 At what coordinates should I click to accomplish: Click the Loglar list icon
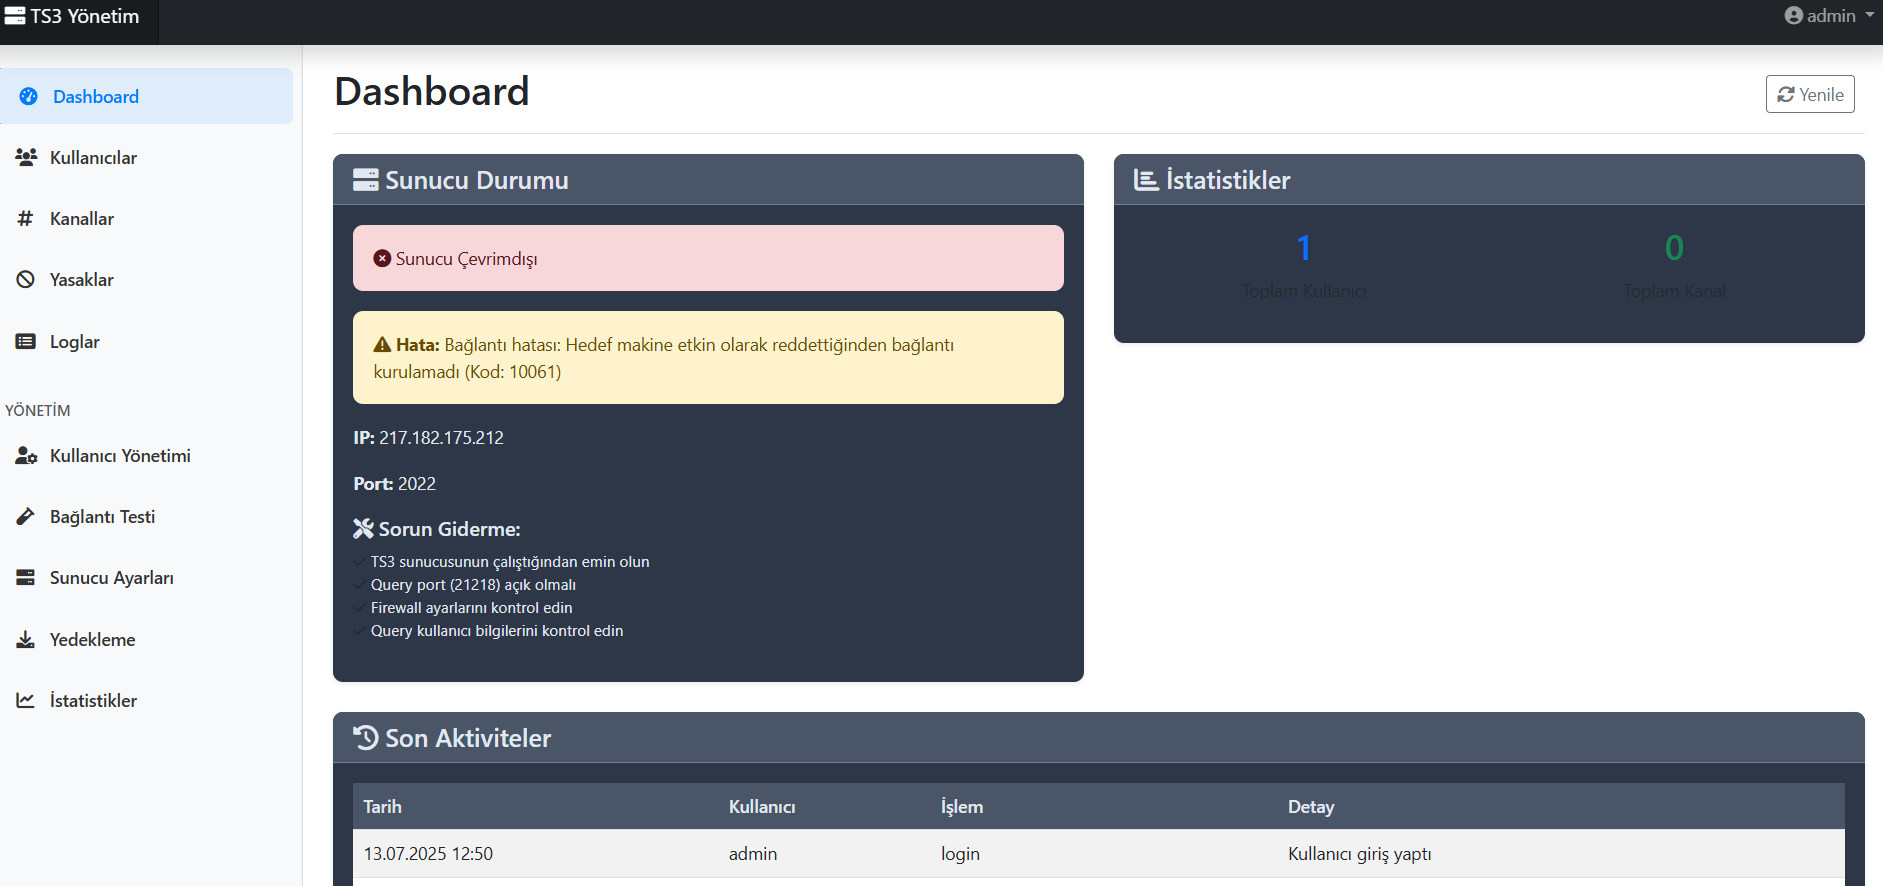[x=26, y=342]
